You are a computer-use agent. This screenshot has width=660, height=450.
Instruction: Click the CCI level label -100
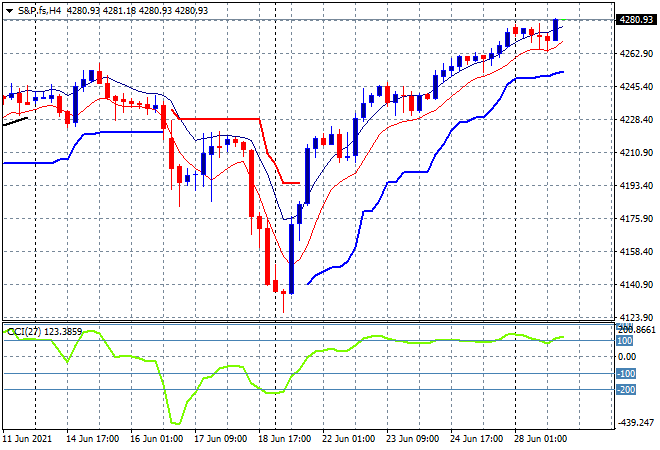tap(626, 373)
